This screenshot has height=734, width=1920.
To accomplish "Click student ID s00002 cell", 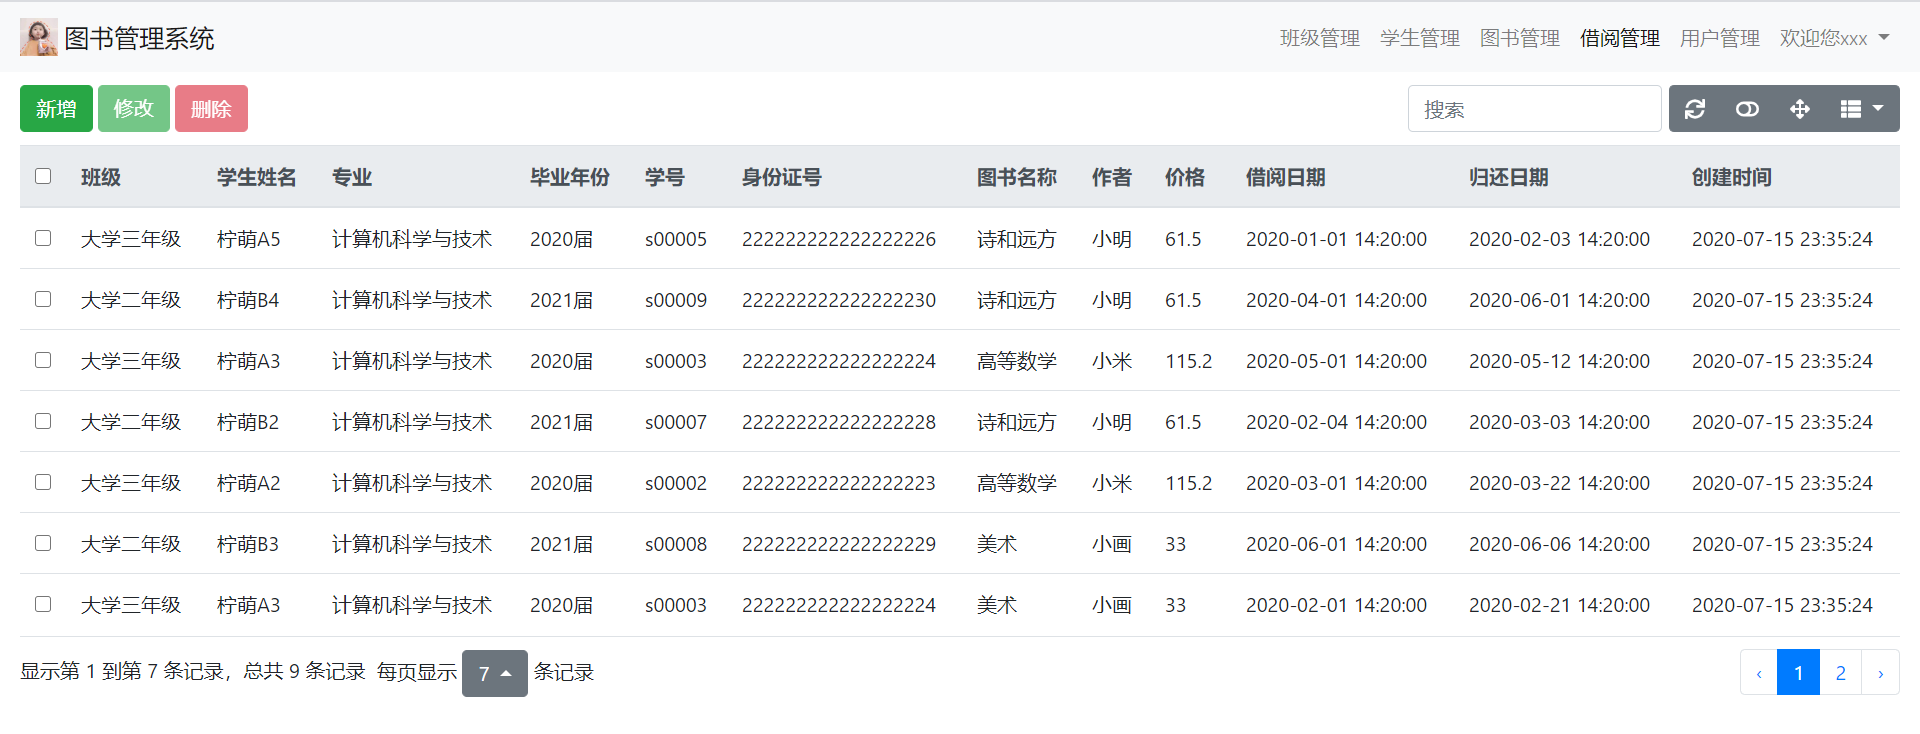I will [676, 483].
